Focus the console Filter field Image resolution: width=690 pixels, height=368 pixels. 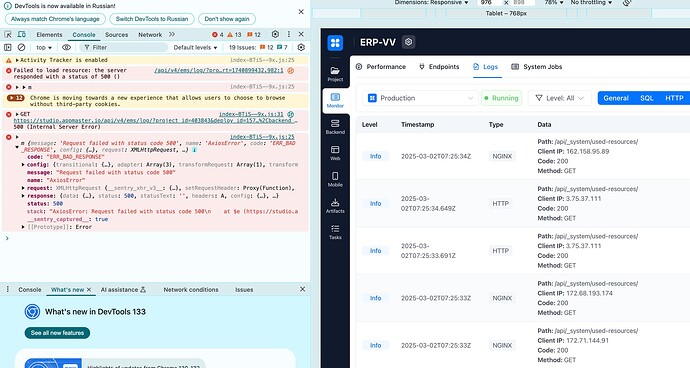pyautogui.click(x=124, y=47)
